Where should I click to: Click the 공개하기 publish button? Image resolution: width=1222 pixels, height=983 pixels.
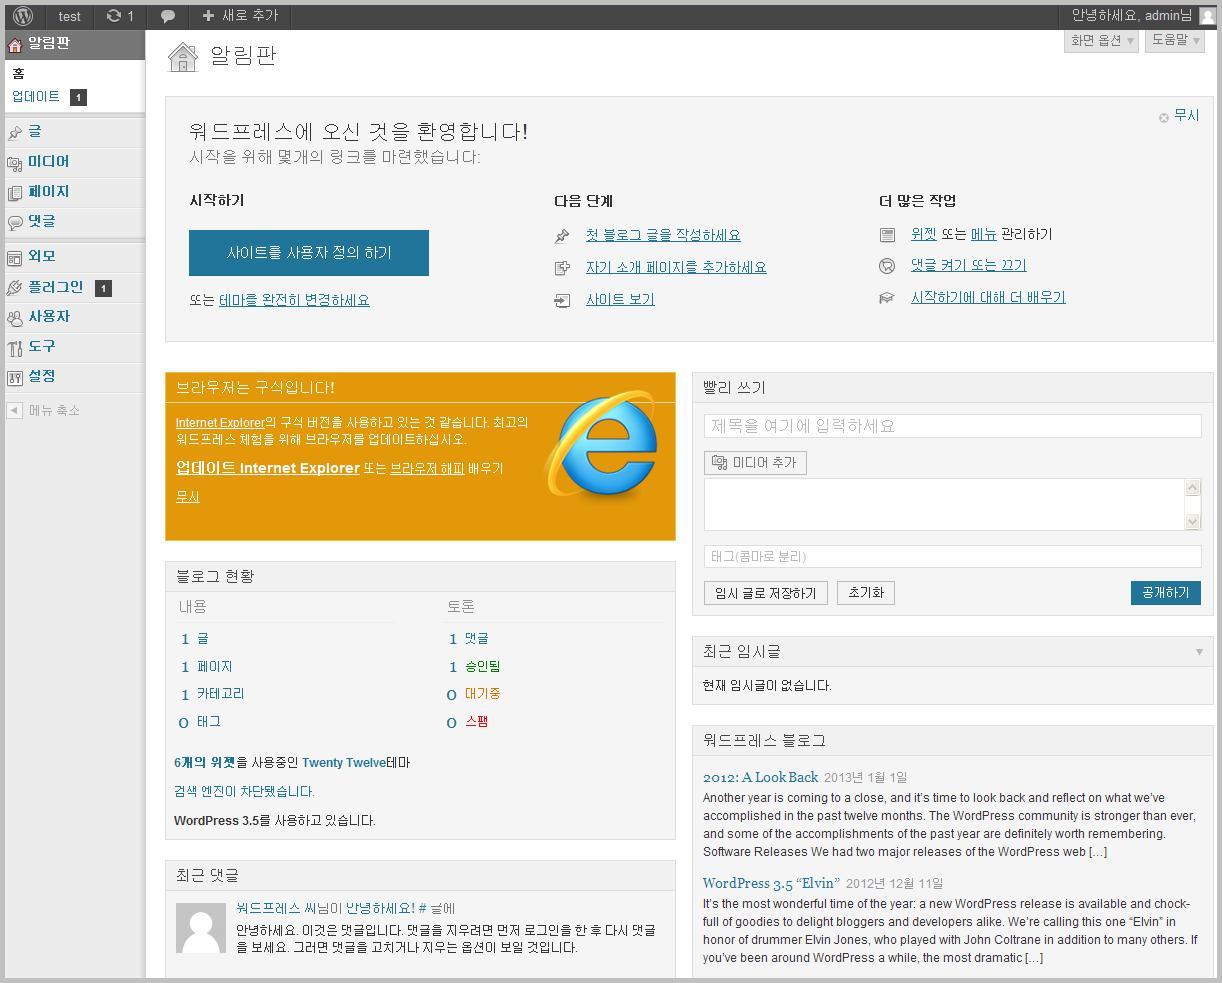1165,593
